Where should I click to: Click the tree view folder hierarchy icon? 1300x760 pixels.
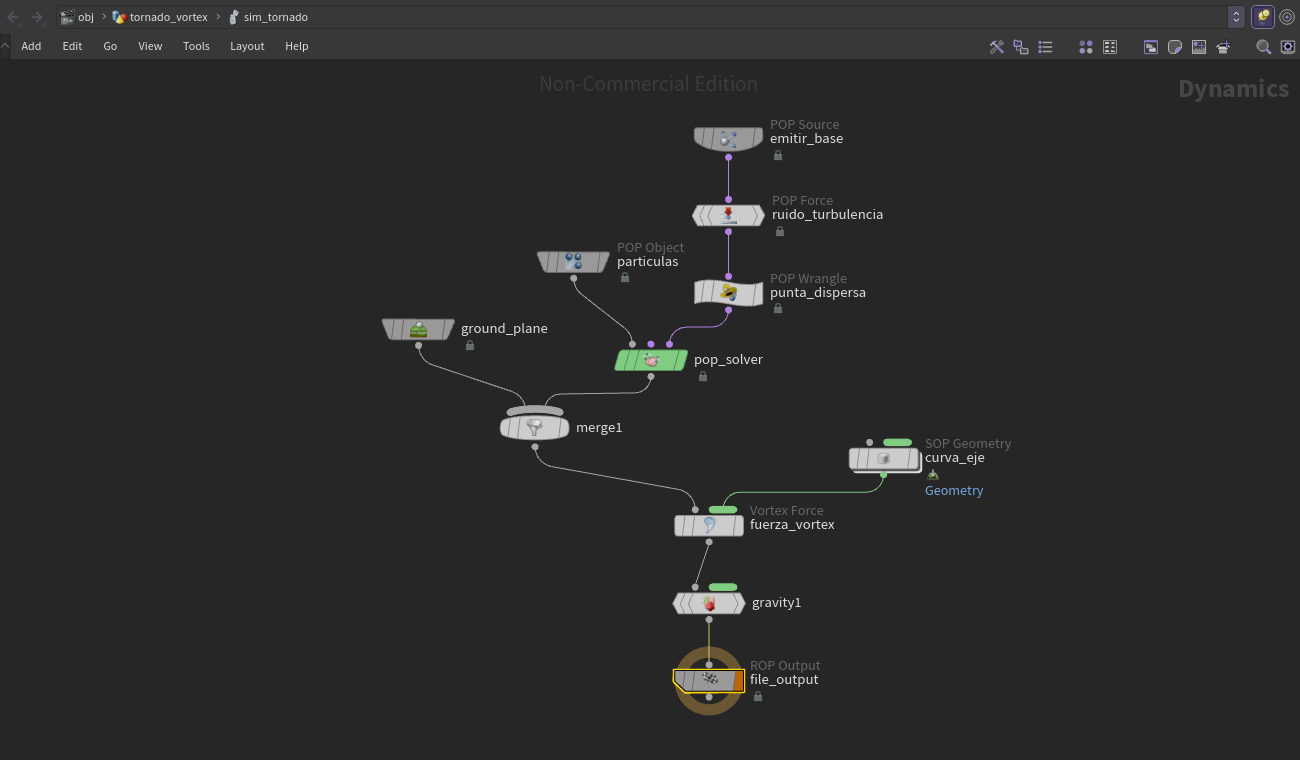tap(1021, 47)
